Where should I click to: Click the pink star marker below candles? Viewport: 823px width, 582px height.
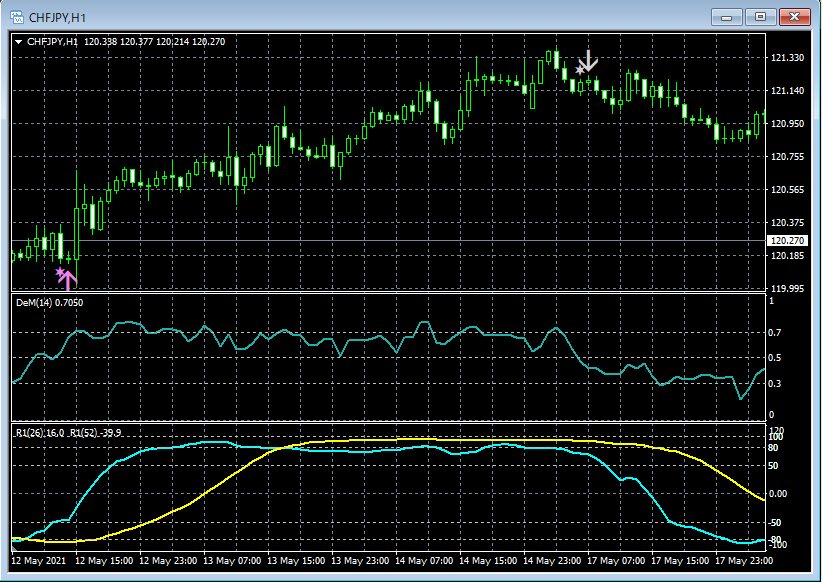[60, 272]
